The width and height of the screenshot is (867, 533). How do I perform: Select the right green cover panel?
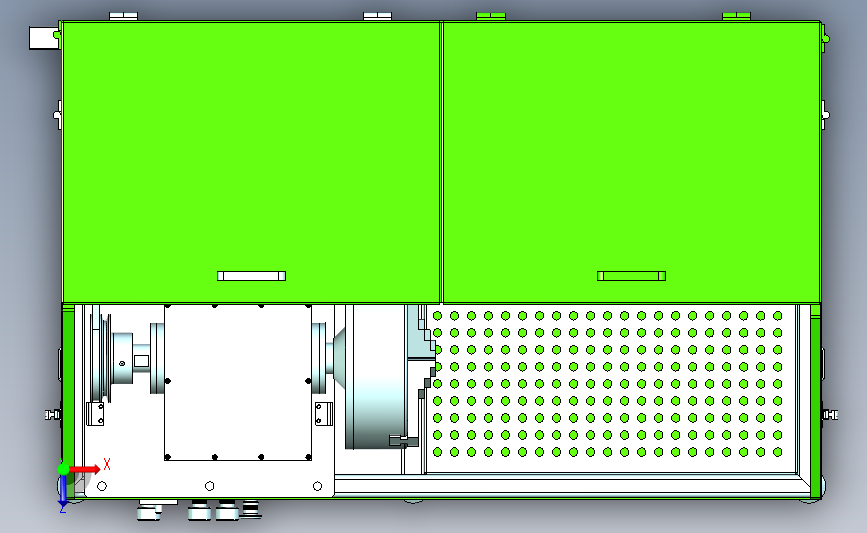[x=631, y=162]
